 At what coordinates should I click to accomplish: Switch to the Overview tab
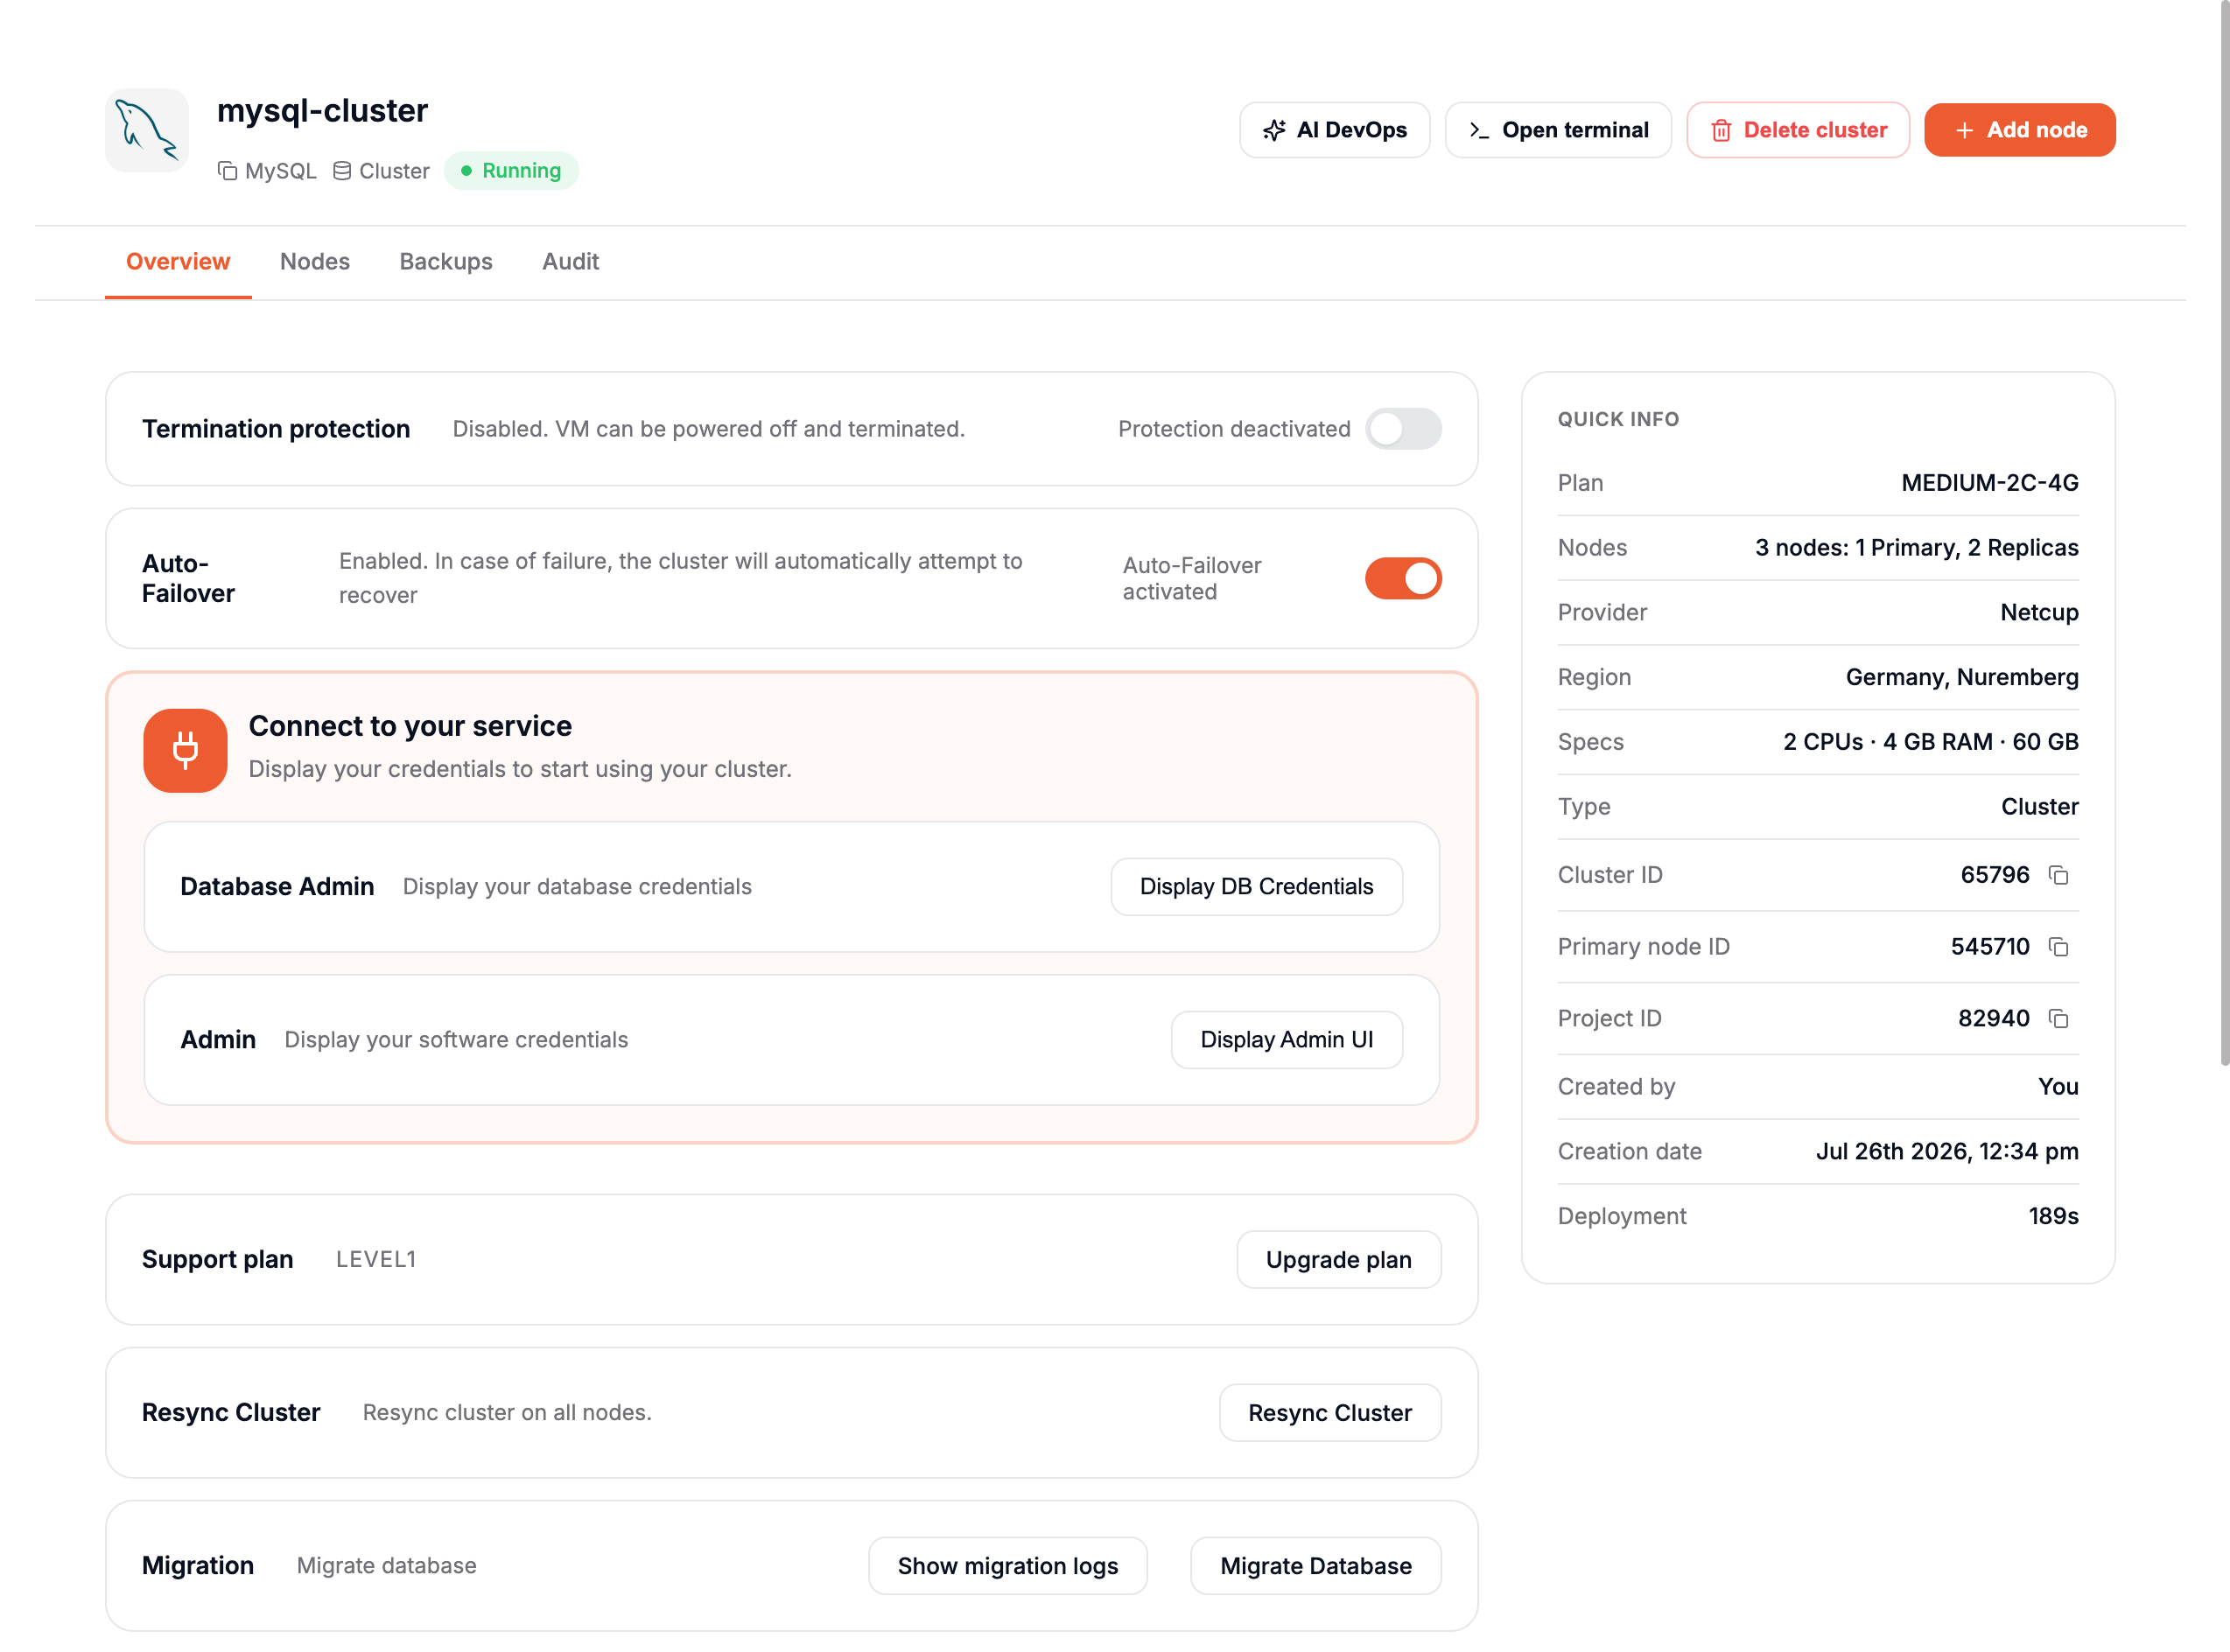coord(178,262)
